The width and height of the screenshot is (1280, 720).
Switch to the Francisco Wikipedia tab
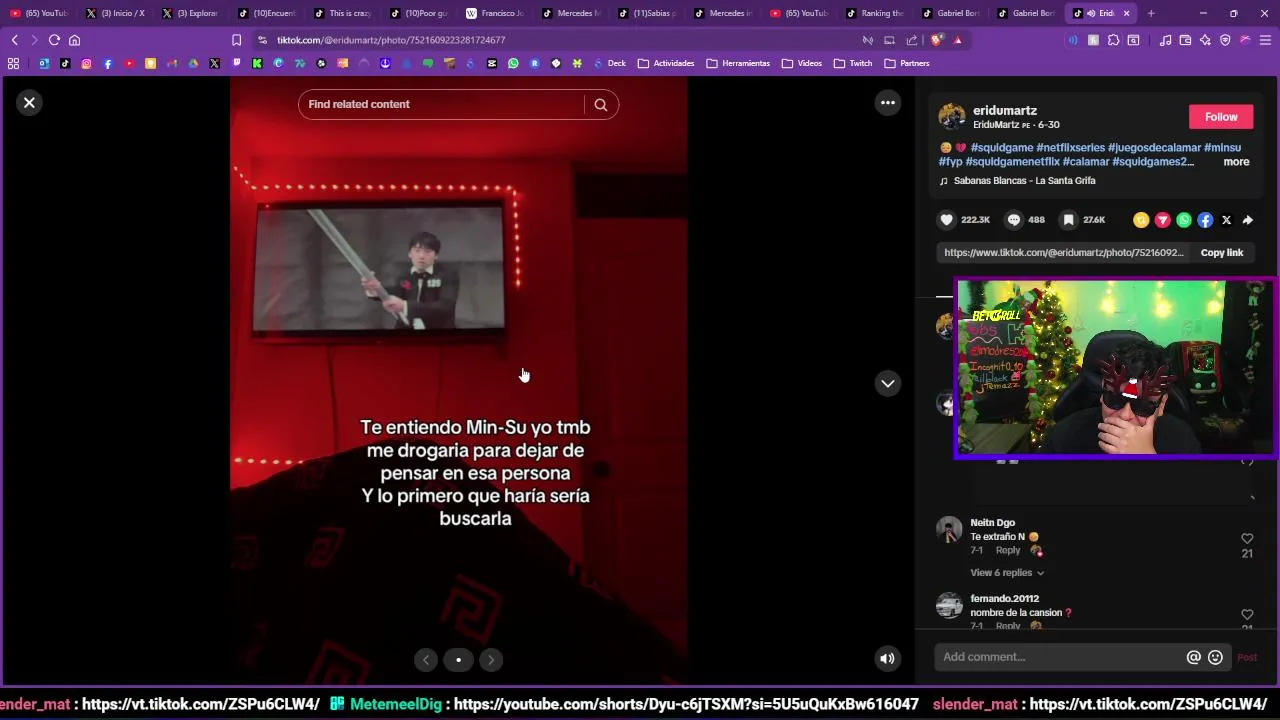(494, 13)
